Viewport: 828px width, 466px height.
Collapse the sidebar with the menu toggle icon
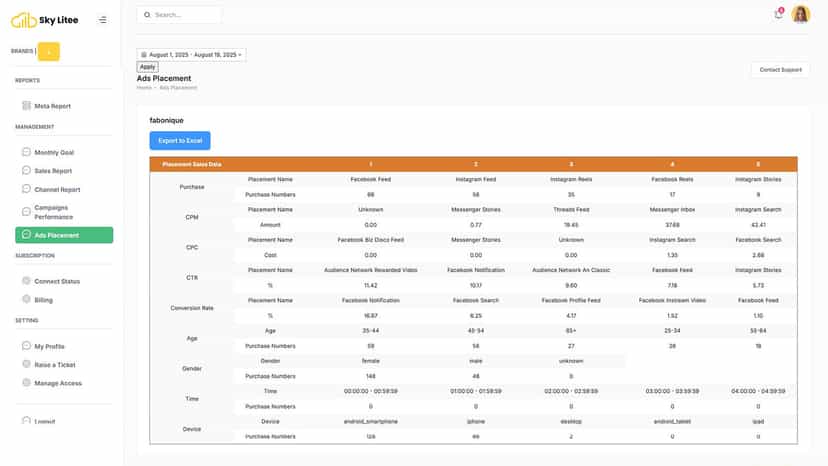pos(102,20)
